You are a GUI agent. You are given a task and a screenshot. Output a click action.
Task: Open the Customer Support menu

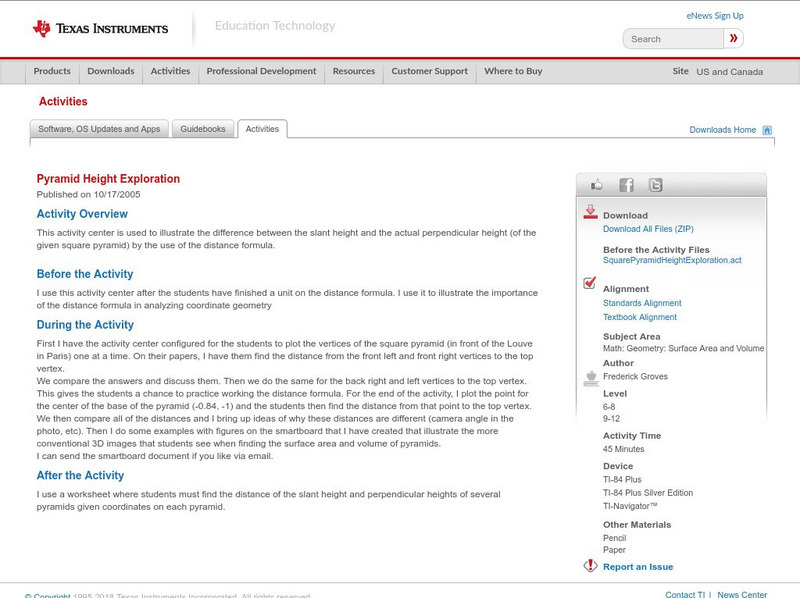click(430, 71)
